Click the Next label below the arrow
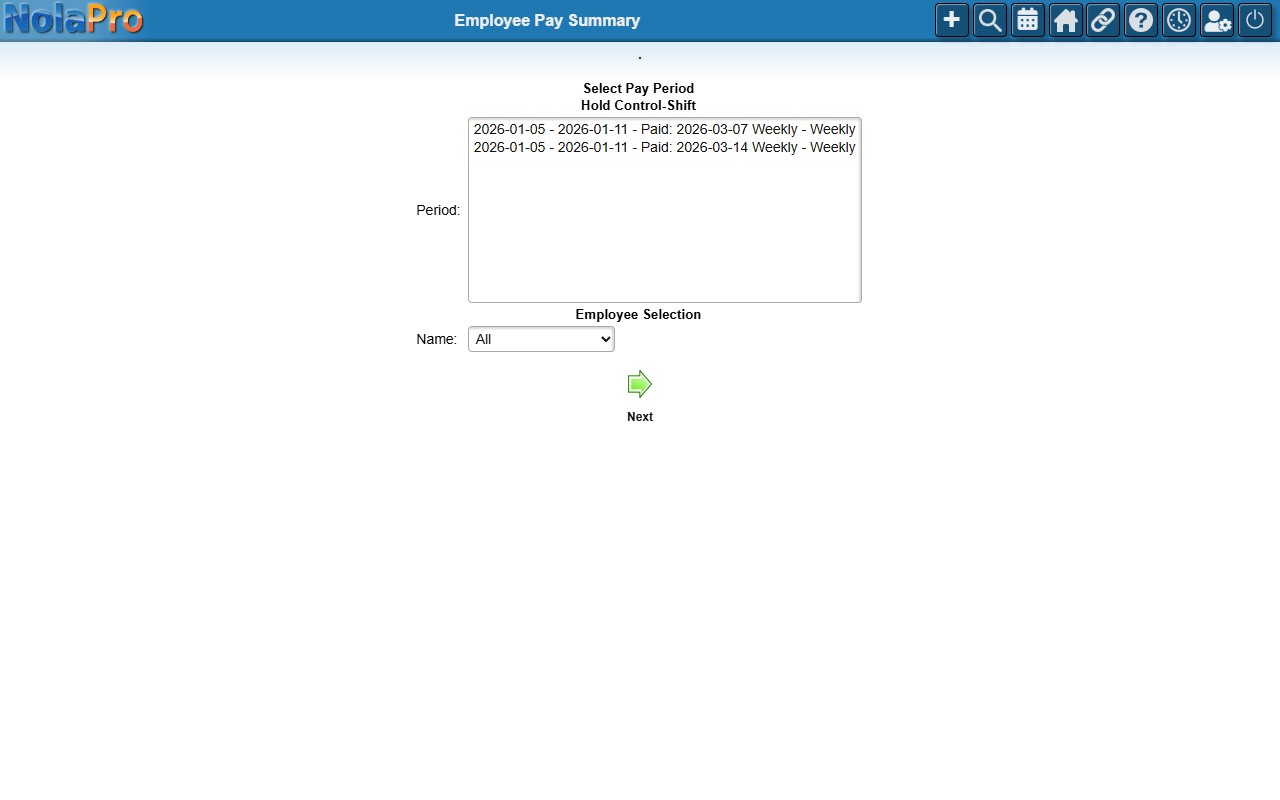Viewport: 1280px width, 800px height. point(640,417)
